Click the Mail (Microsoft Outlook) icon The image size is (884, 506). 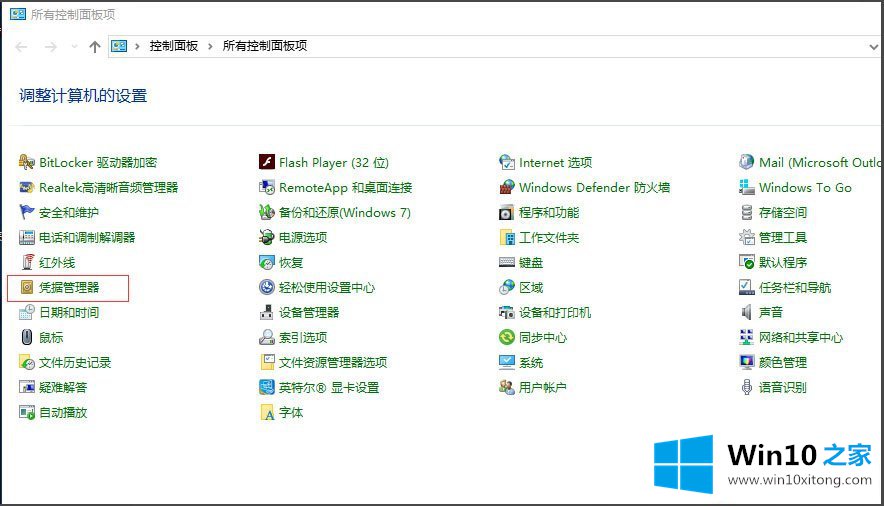coord(746,162)
